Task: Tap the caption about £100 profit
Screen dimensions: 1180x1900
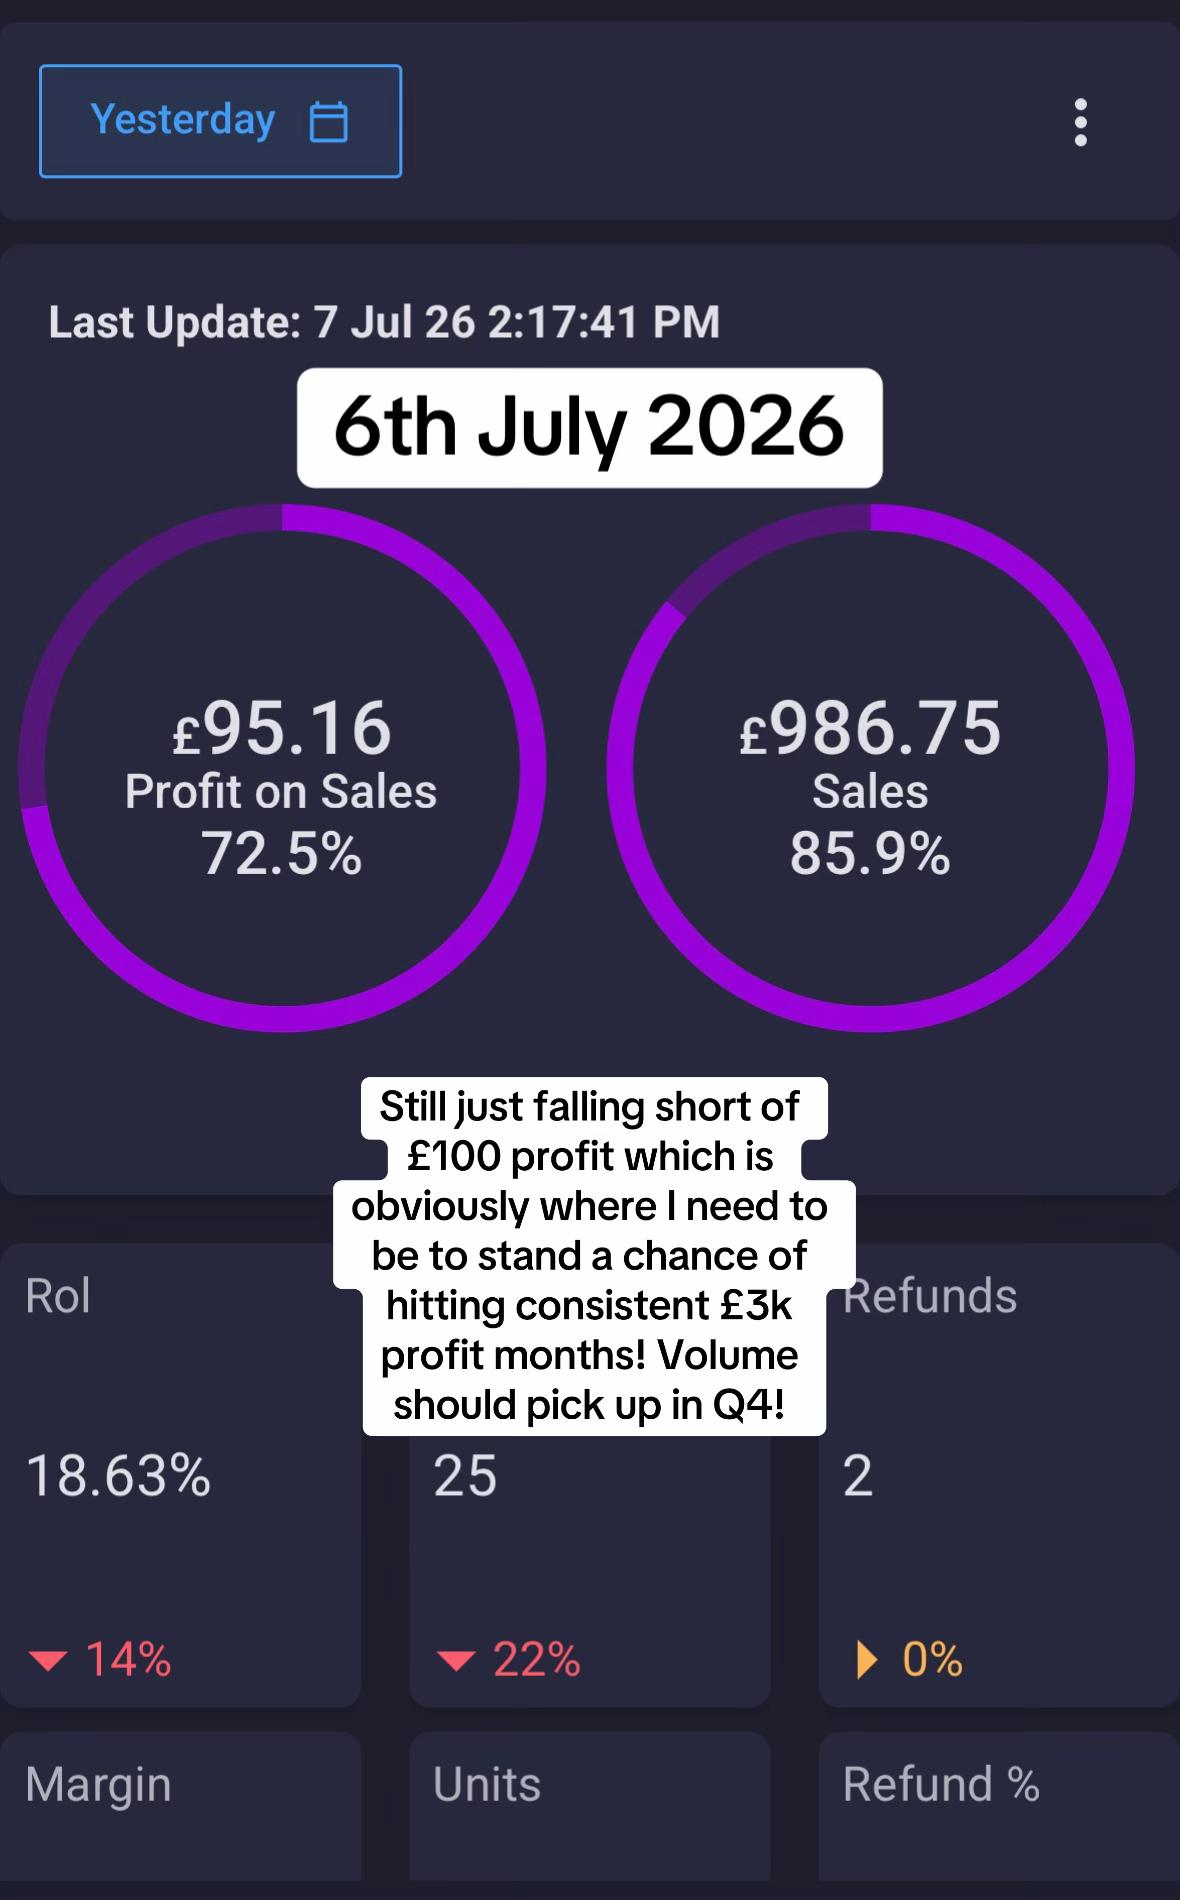Action: tap(590, 1256)
